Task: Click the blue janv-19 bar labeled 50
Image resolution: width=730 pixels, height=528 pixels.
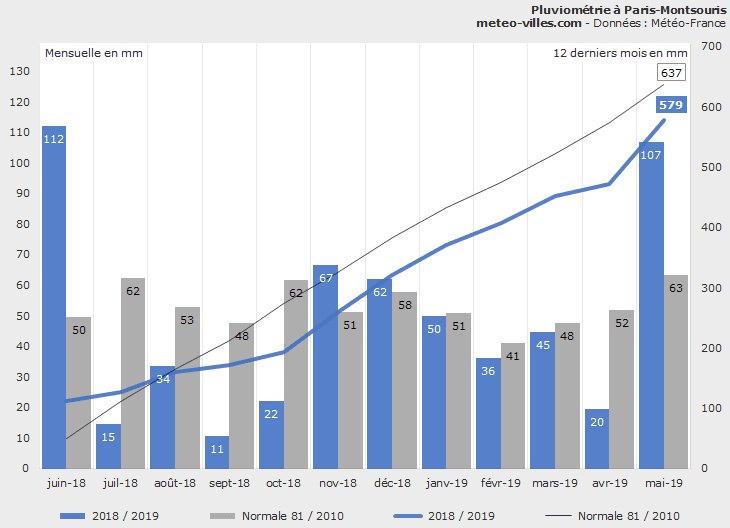Action: (x=434, y=392)
